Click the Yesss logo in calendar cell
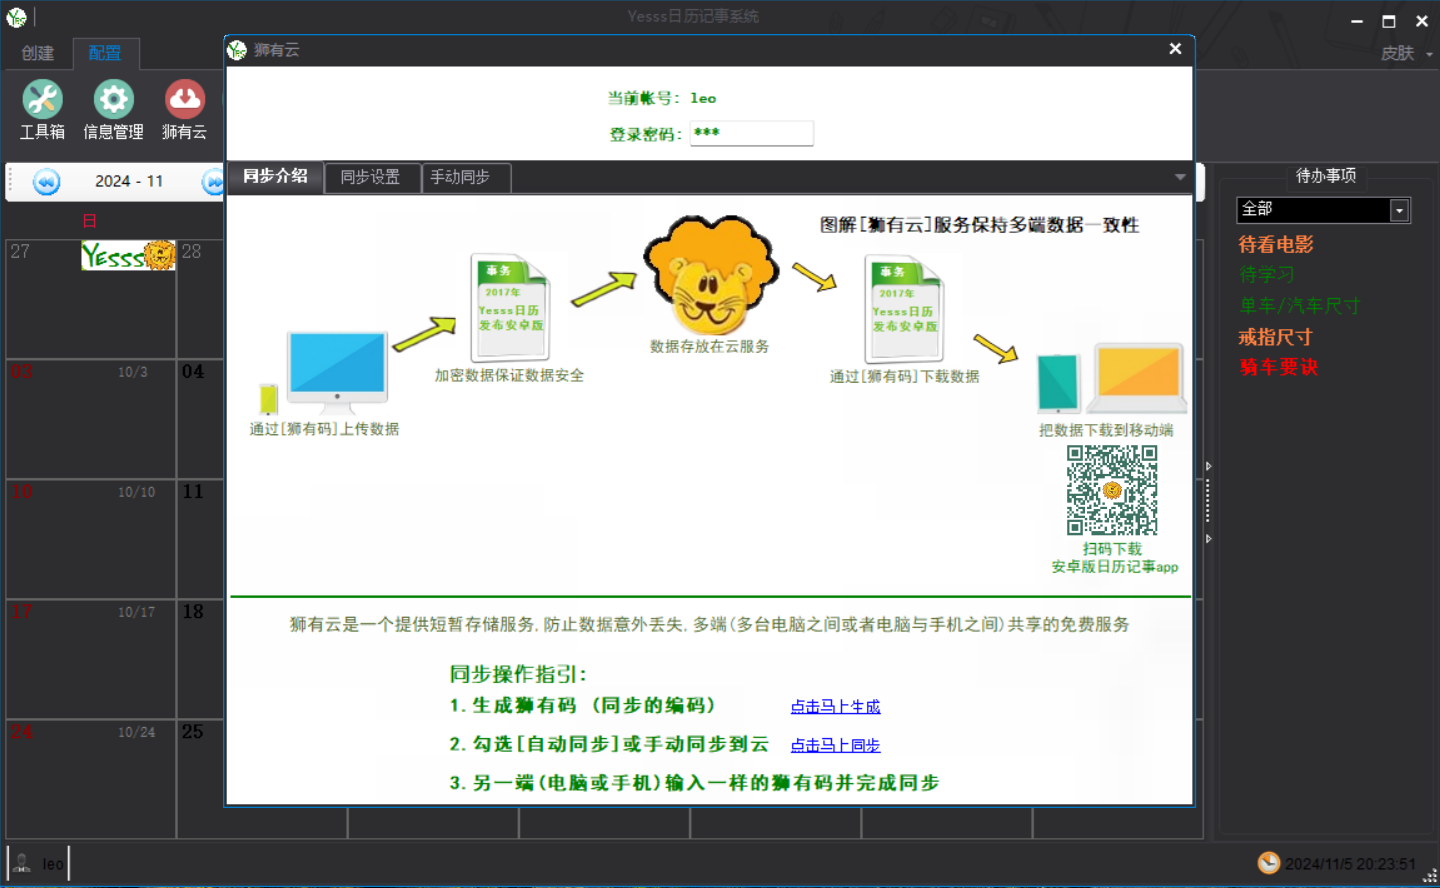 (128, 256)
